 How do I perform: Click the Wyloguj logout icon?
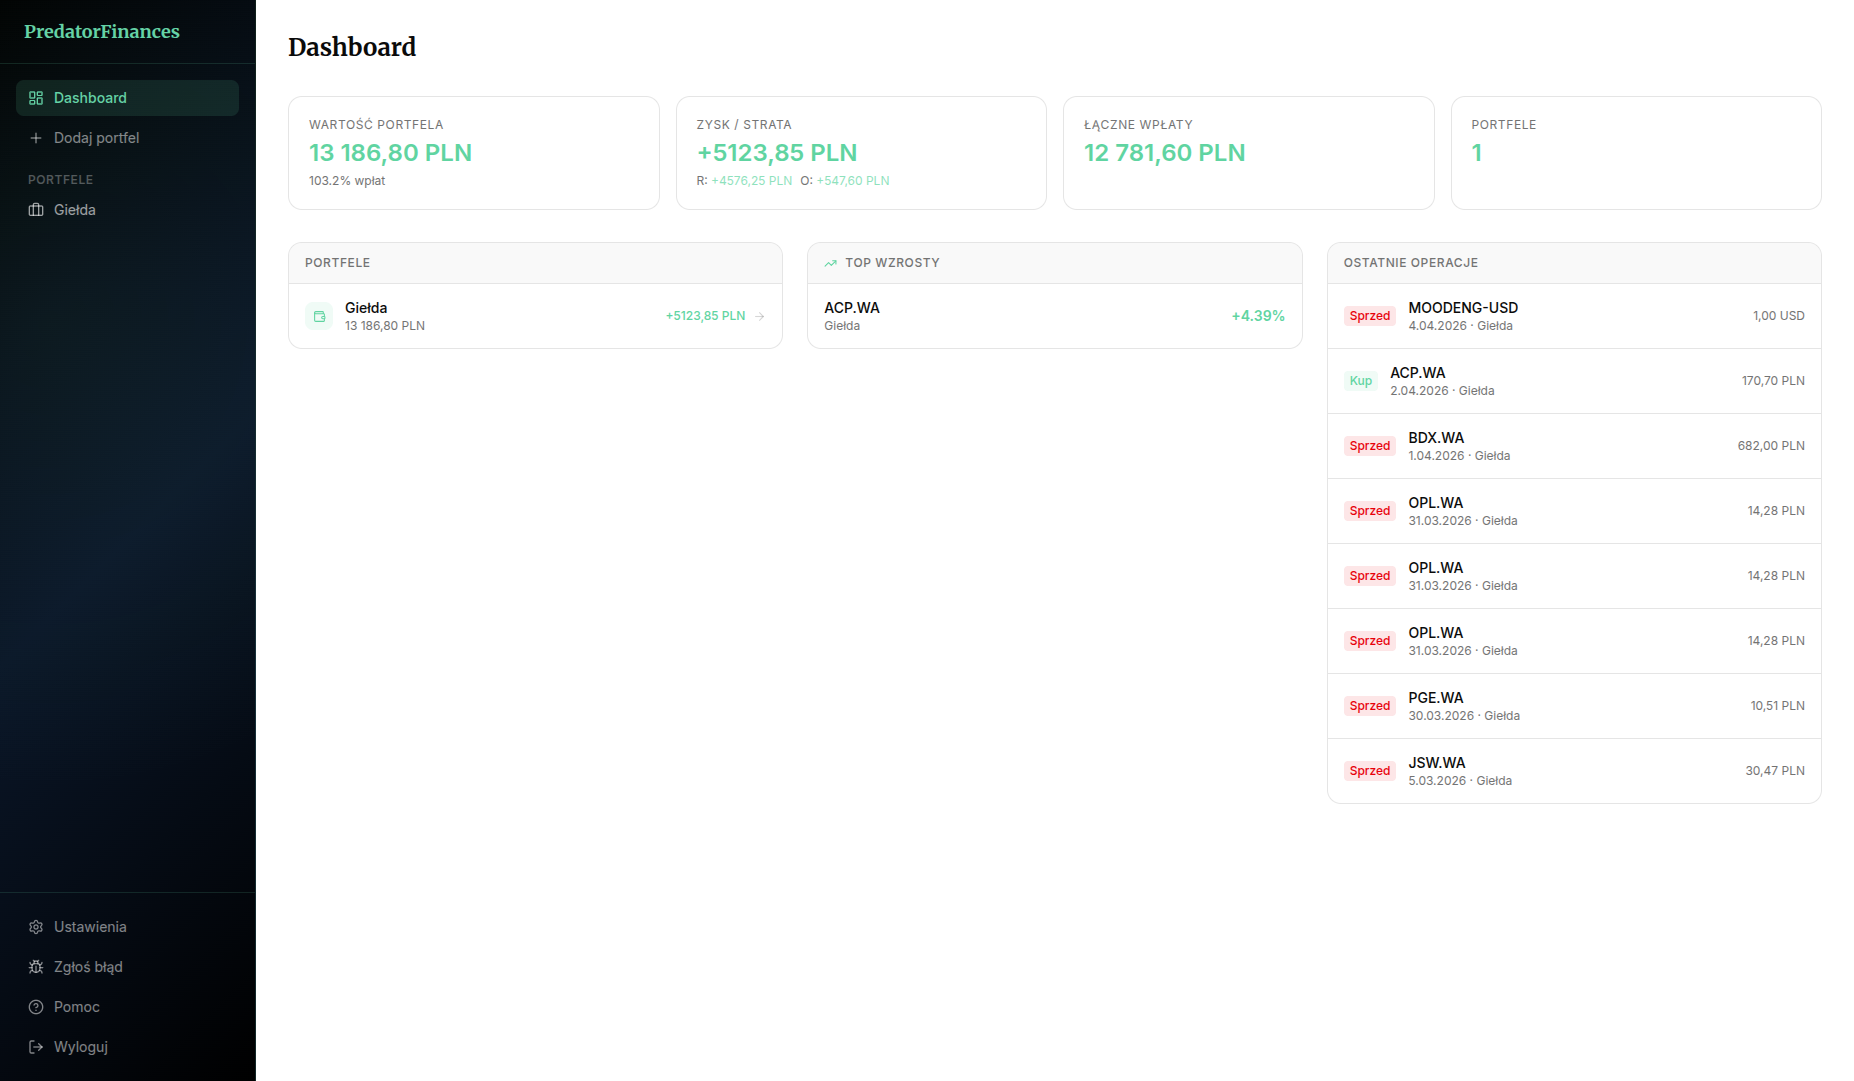click(36, 1047)
